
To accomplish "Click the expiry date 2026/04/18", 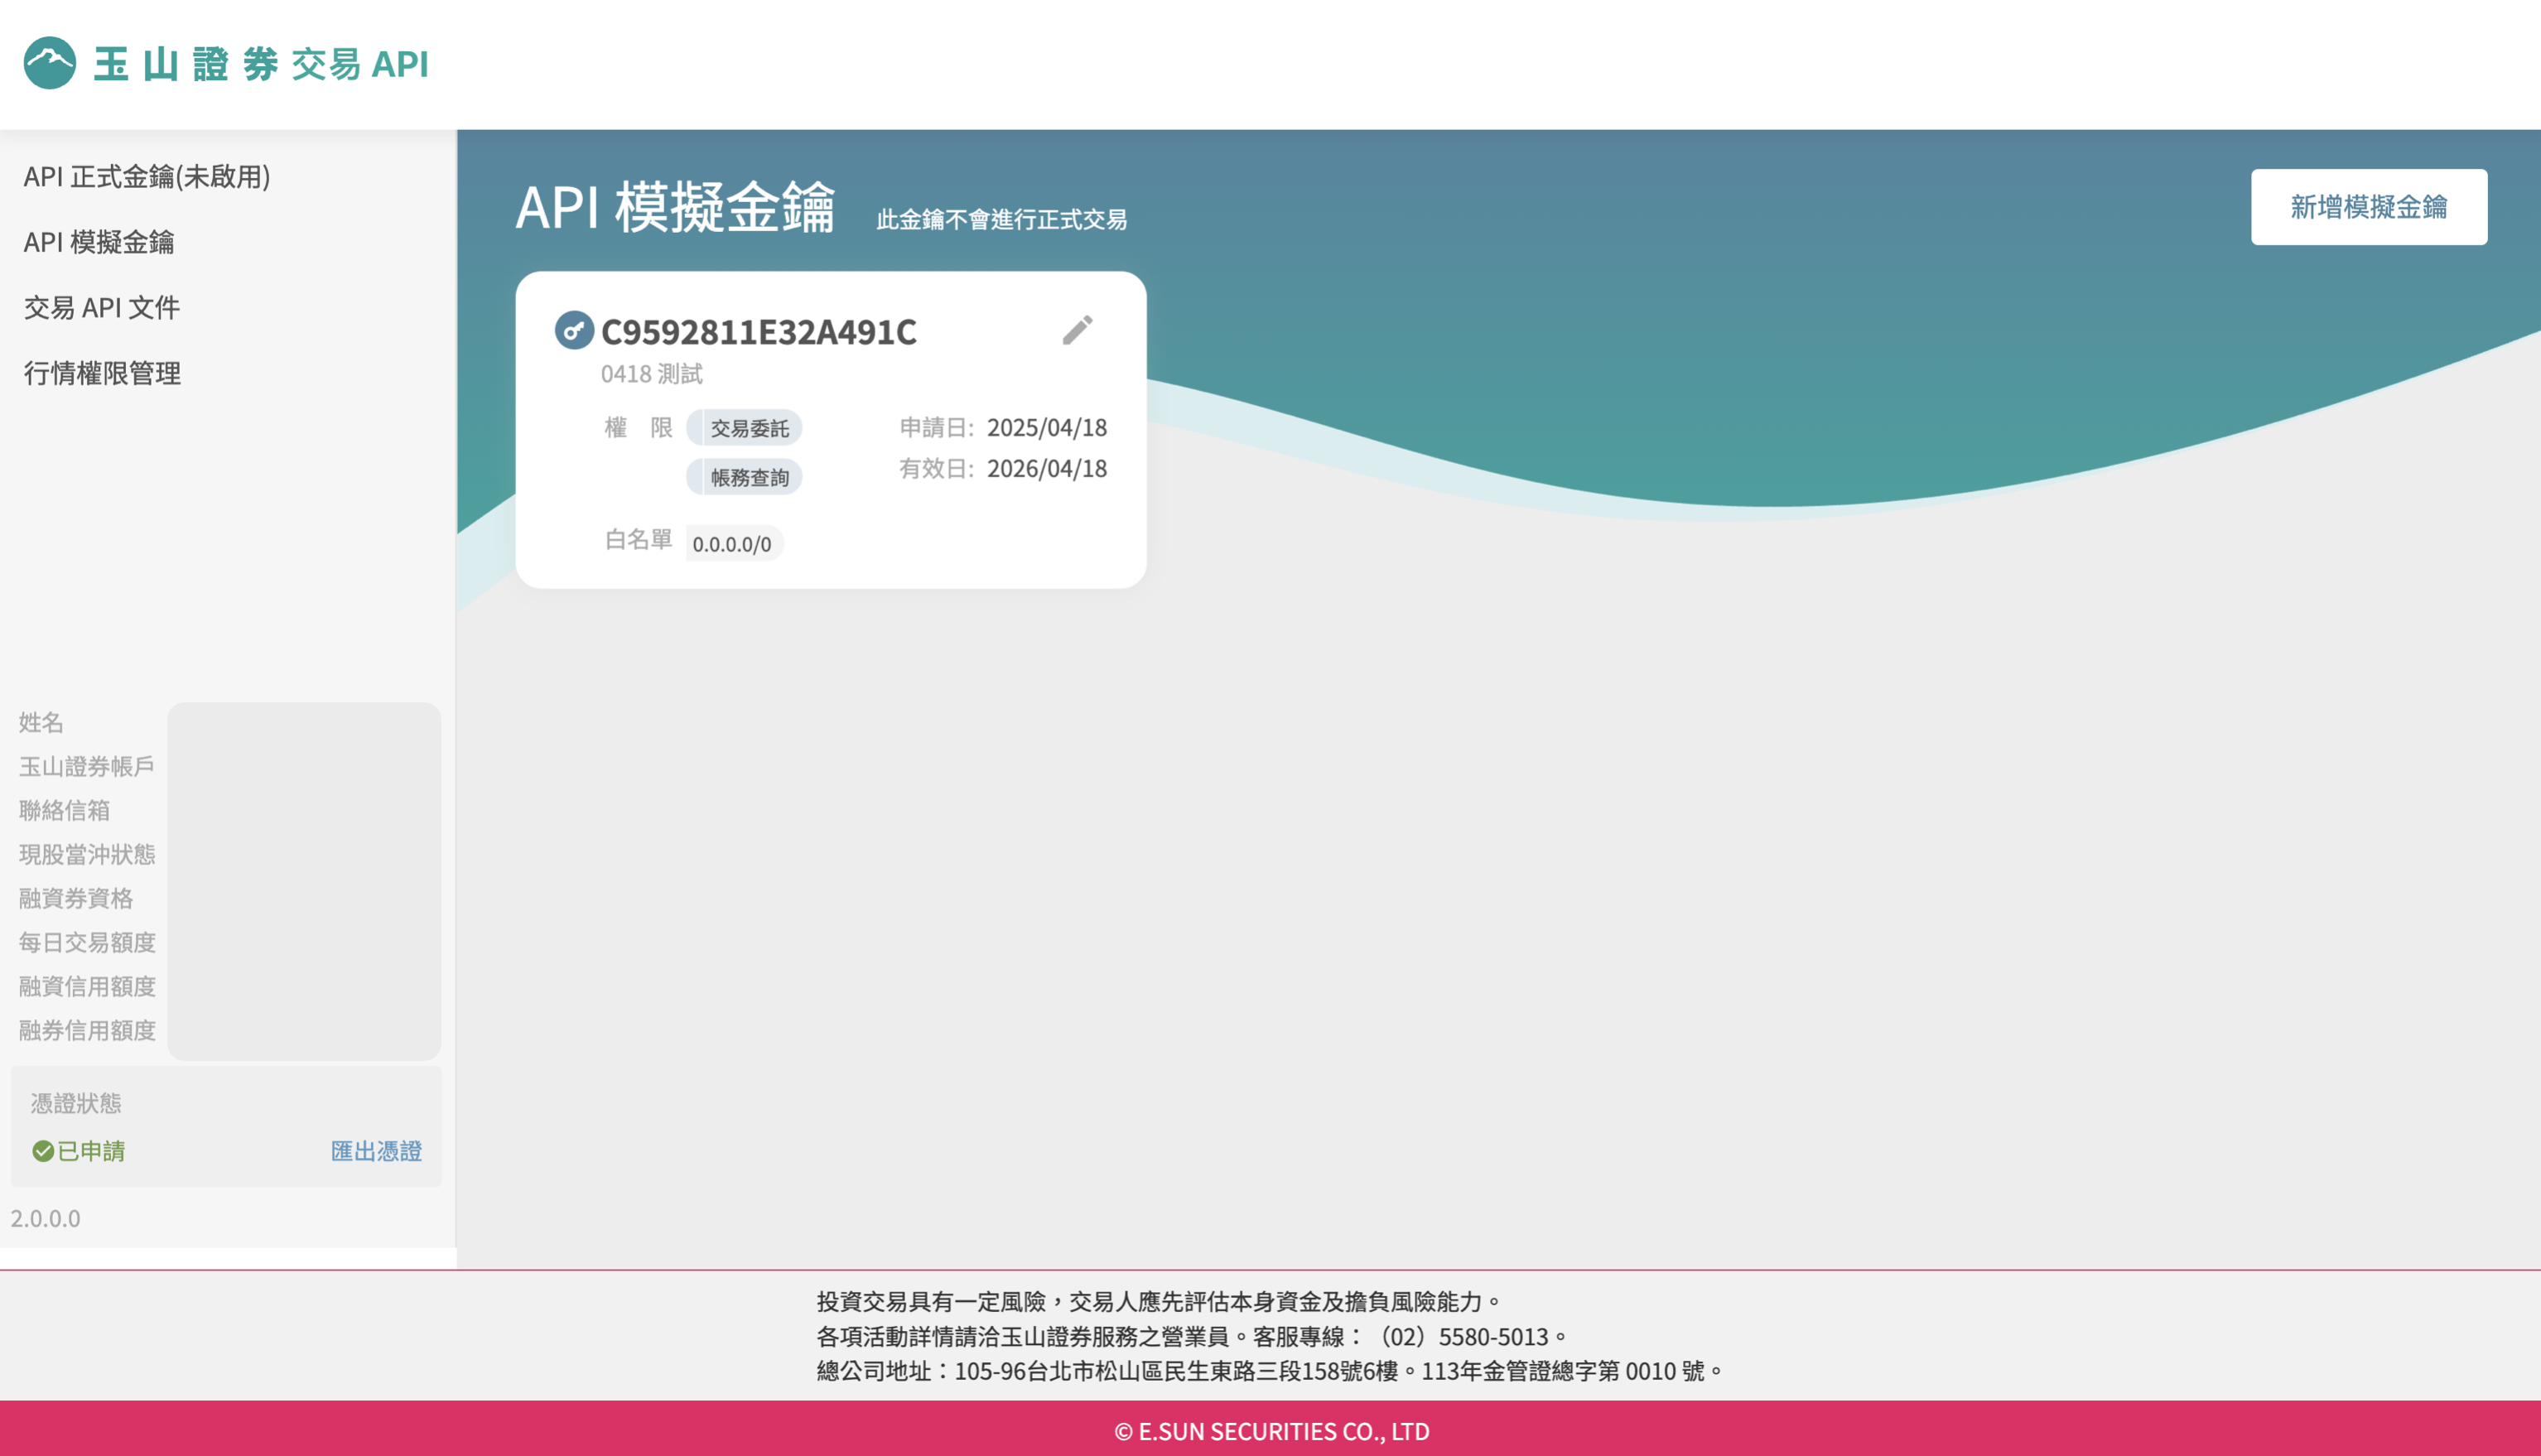I will 1047,469.
